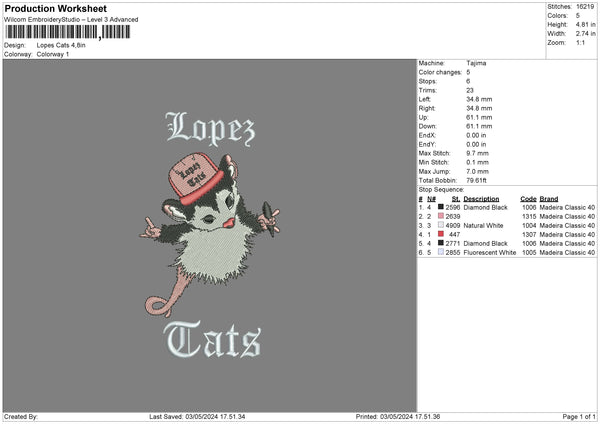This screenshot has width=600, height=424.
Task: Click the EndX value 0.00 in
Action: coord(476,135)
